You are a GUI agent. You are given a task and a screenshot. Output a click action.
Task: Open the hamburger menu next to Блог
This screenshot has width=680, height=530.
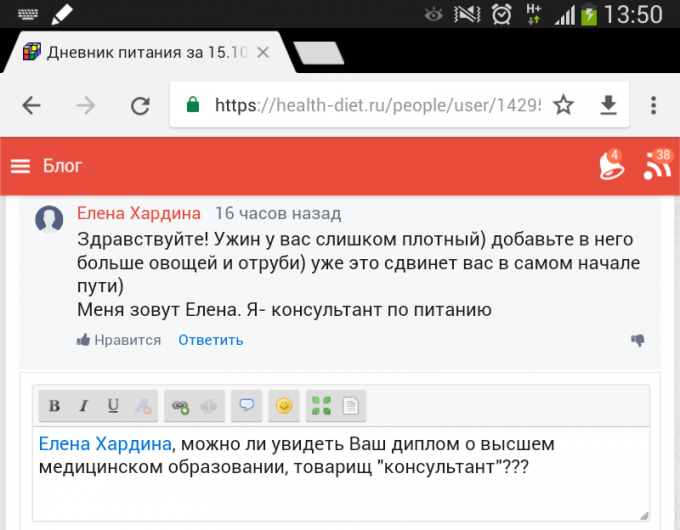(x=21, y=166)
